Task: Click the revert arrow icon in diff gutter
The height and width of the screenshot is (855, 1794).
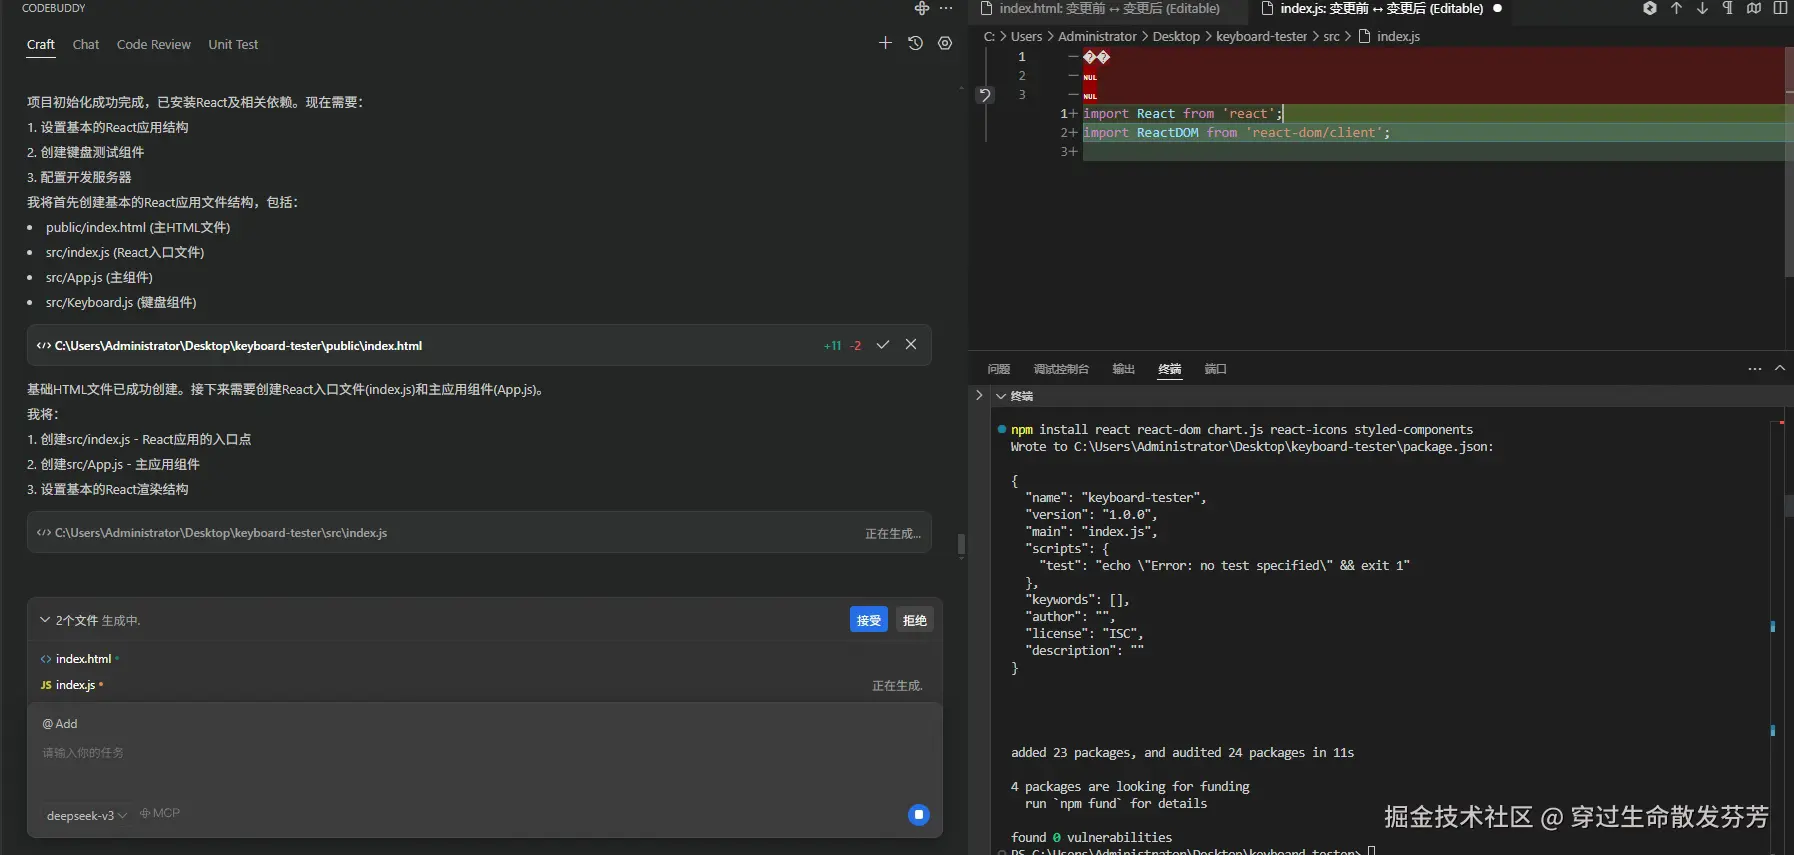Action: pyautogui.click(x=985, y=95)
